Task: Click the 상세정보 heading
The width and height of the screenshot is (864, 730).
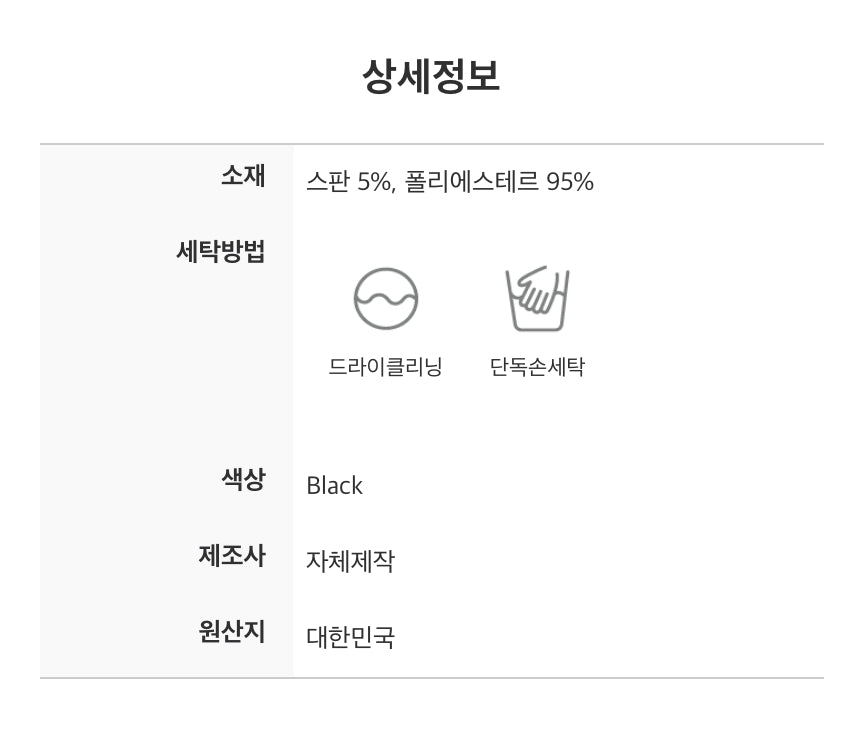Action: click(431, 76)
